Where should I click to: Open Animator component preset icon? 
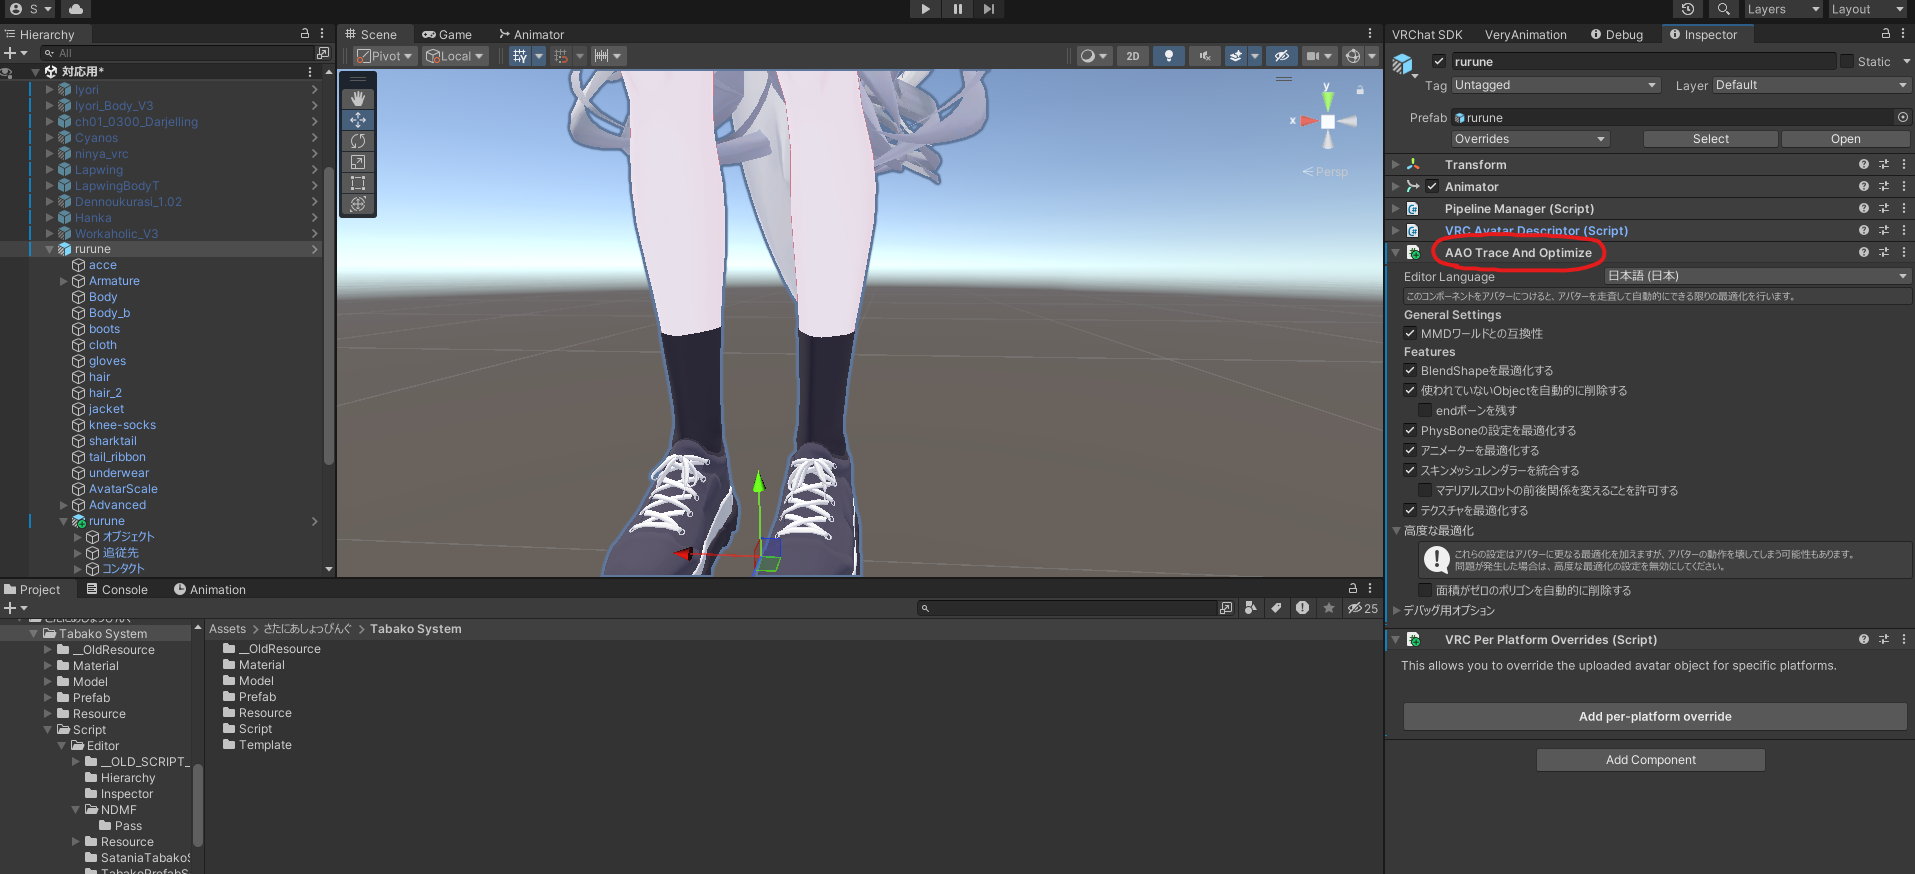tap(1884, 186)
